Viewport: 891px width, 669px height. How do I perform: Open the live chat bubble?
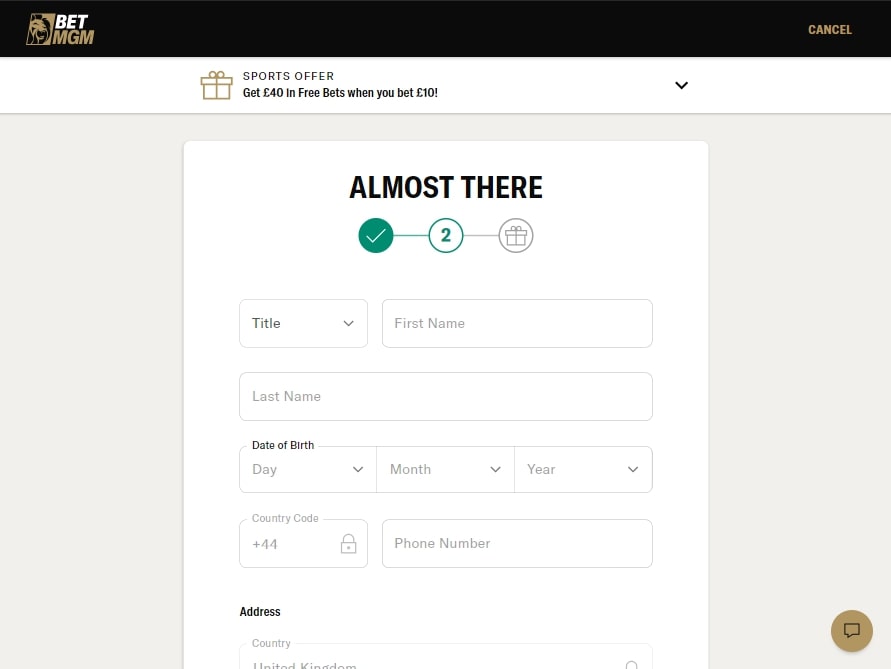[x=851, y=630]
